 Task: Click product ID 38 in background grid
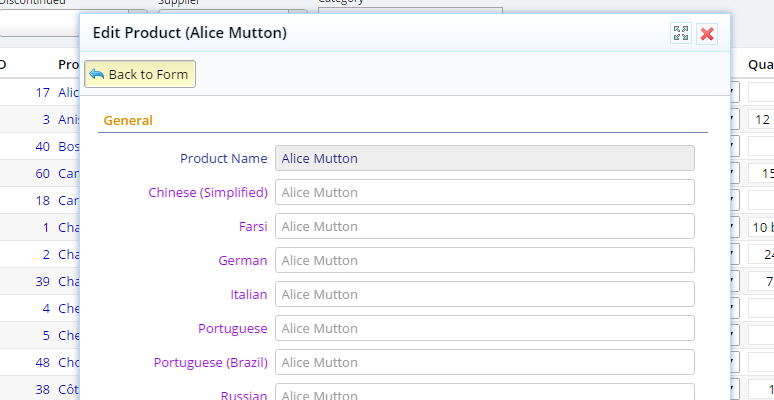tap(43, 390)
